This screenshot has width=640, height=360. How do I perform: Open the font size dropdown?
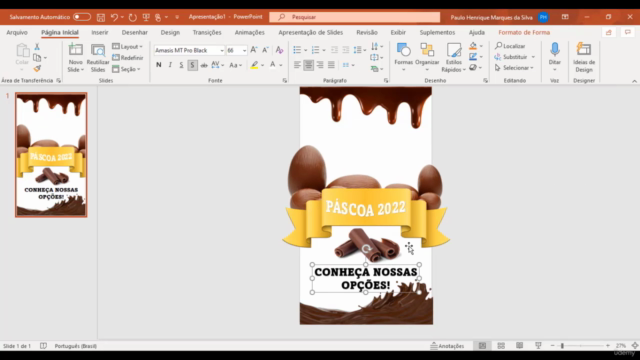pos(244,50)
